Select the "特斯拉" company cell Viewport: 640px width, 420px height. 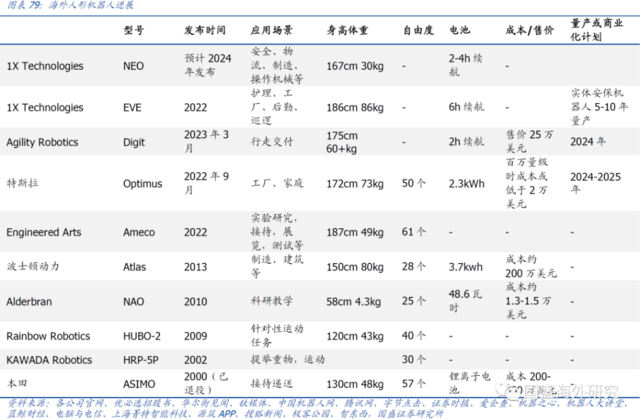click(x=22, y=183)
